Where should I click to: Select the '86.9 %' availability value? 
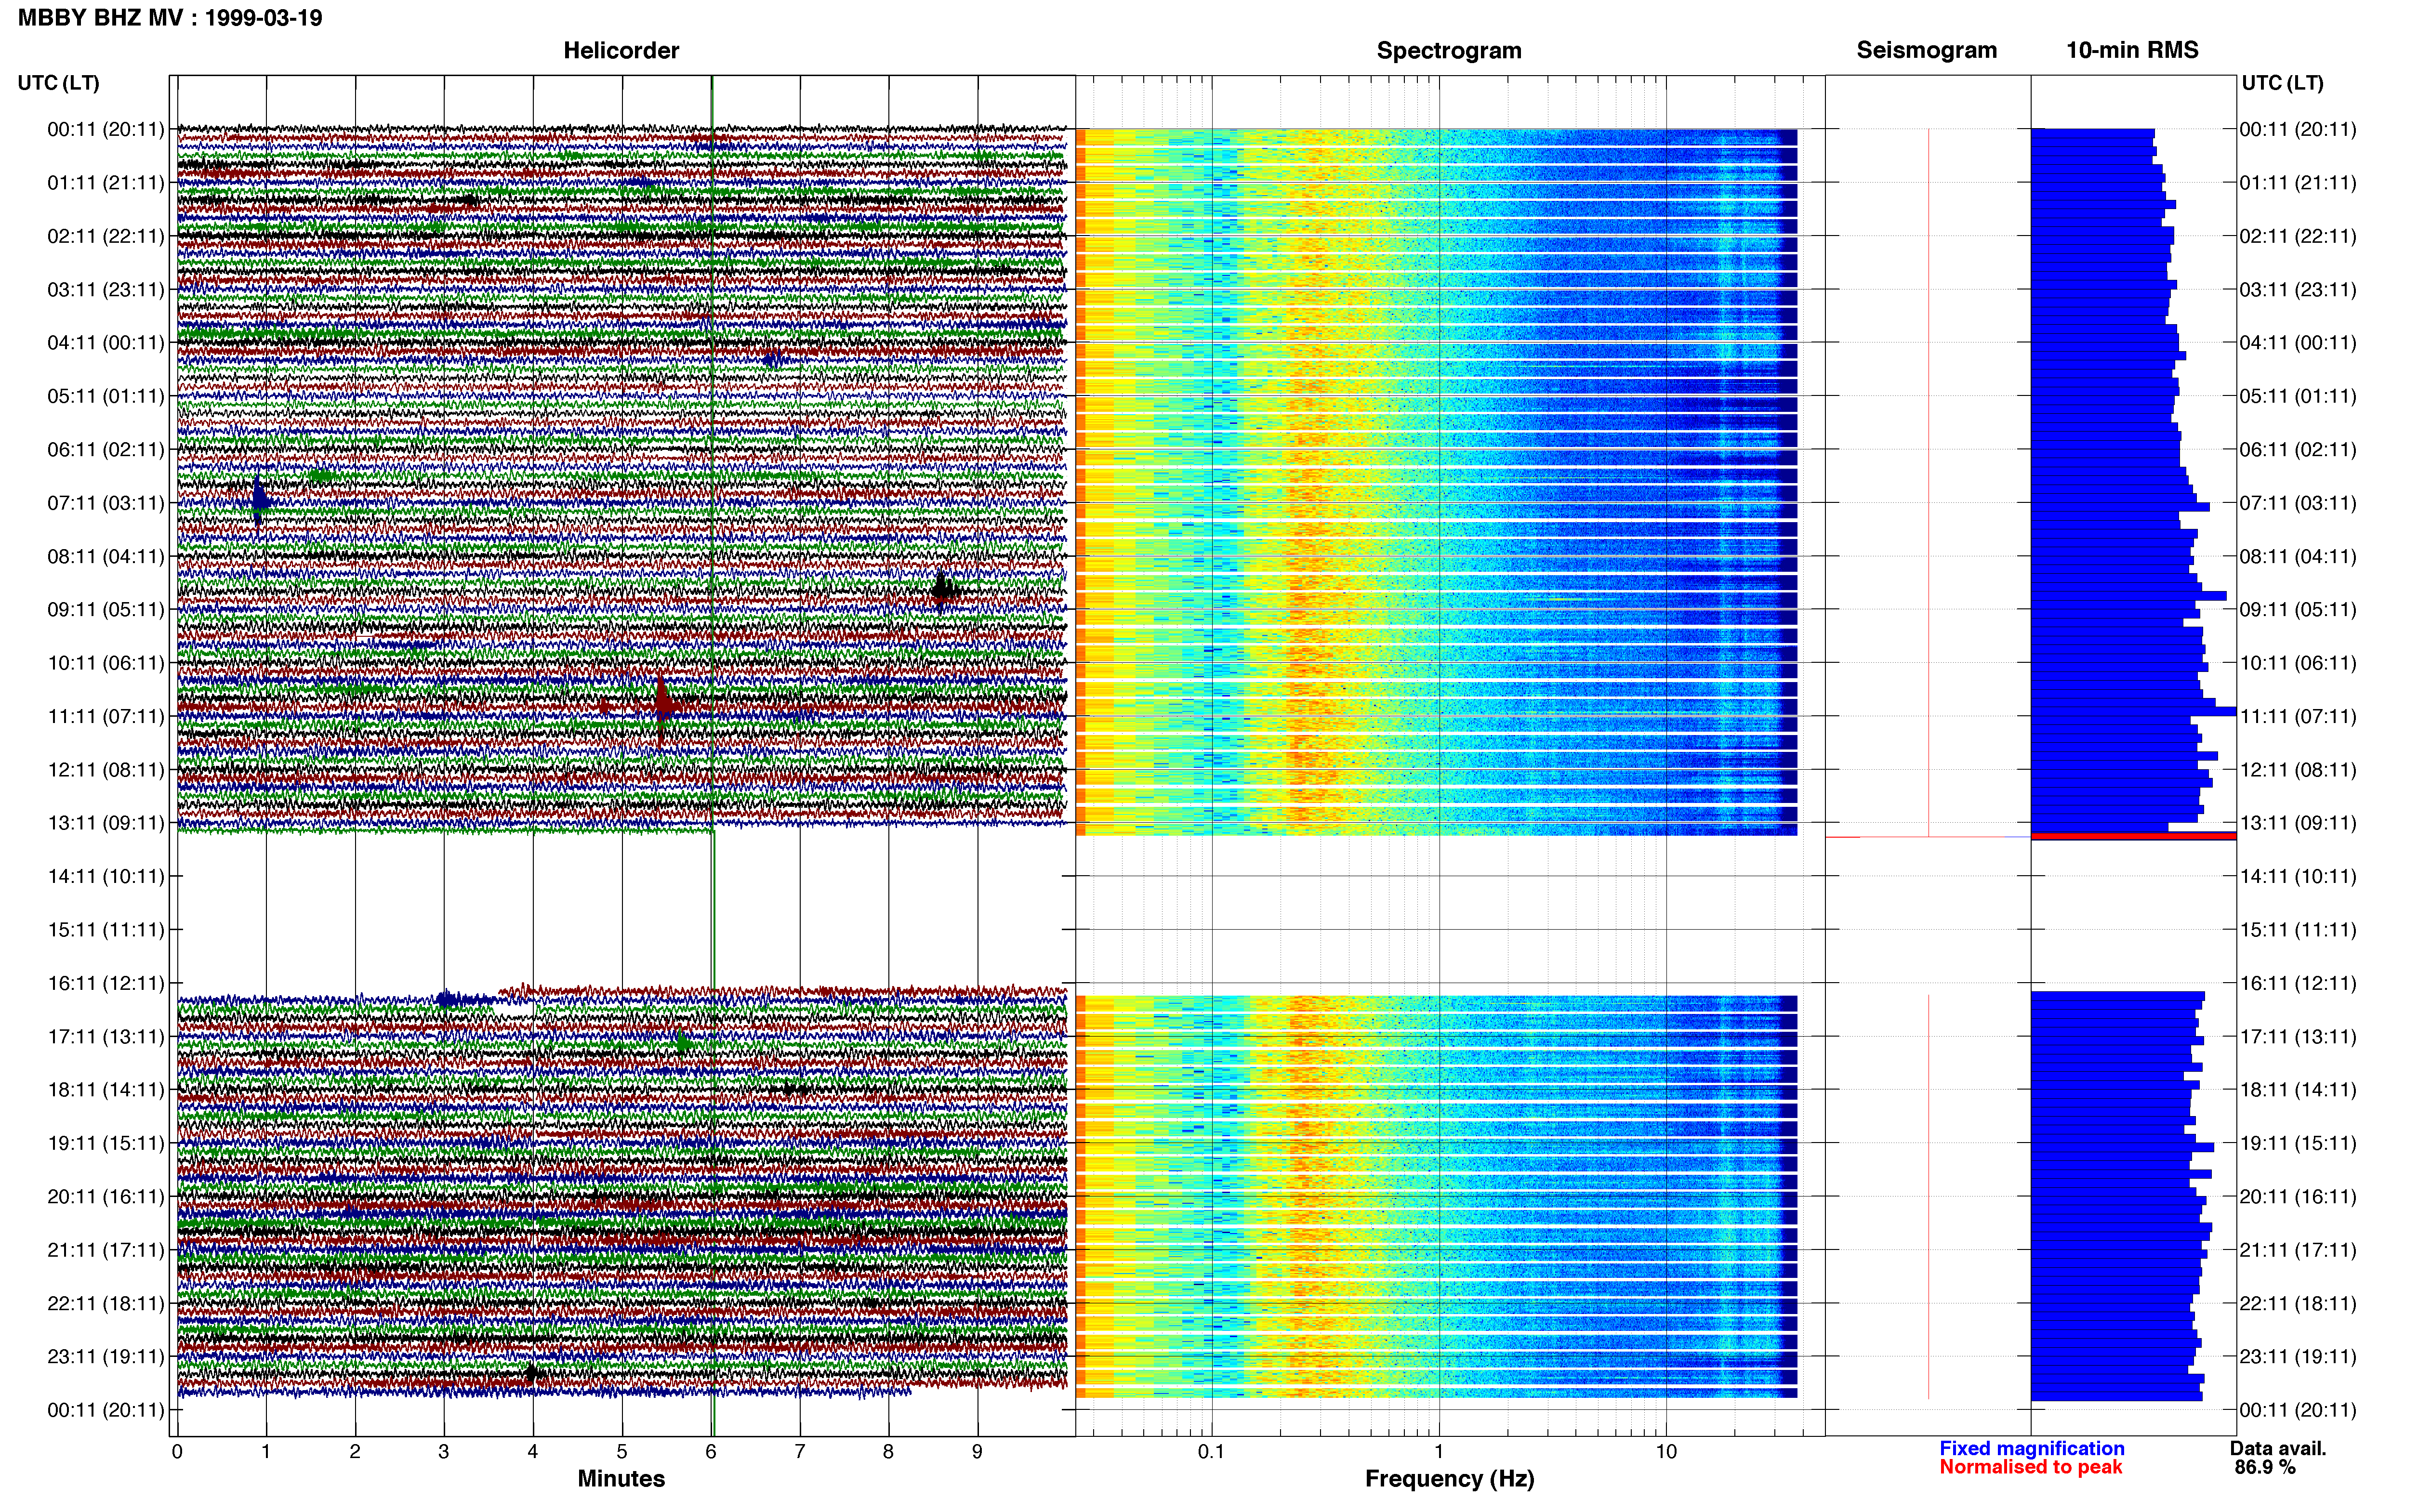[2264, 1467]
